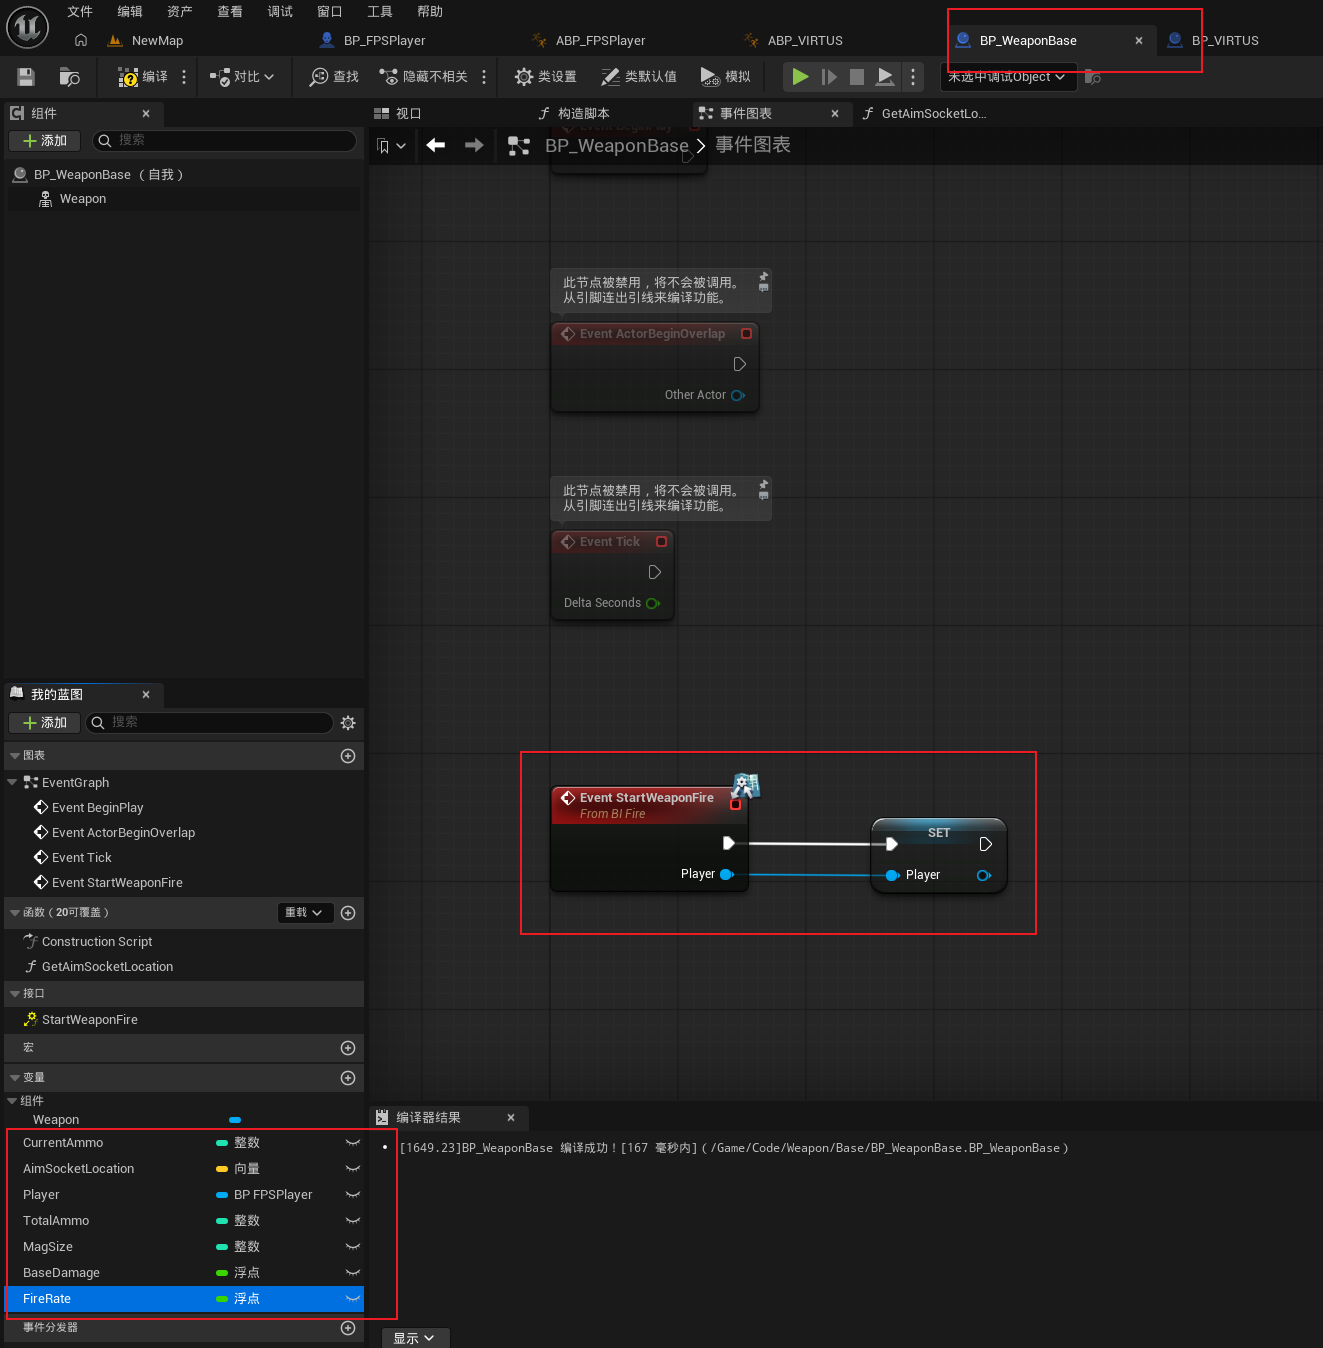Toggle FireRate variable visibility eye
The height and width of the screenshot is (1348, 1323).
click(x=353, y=1299)
